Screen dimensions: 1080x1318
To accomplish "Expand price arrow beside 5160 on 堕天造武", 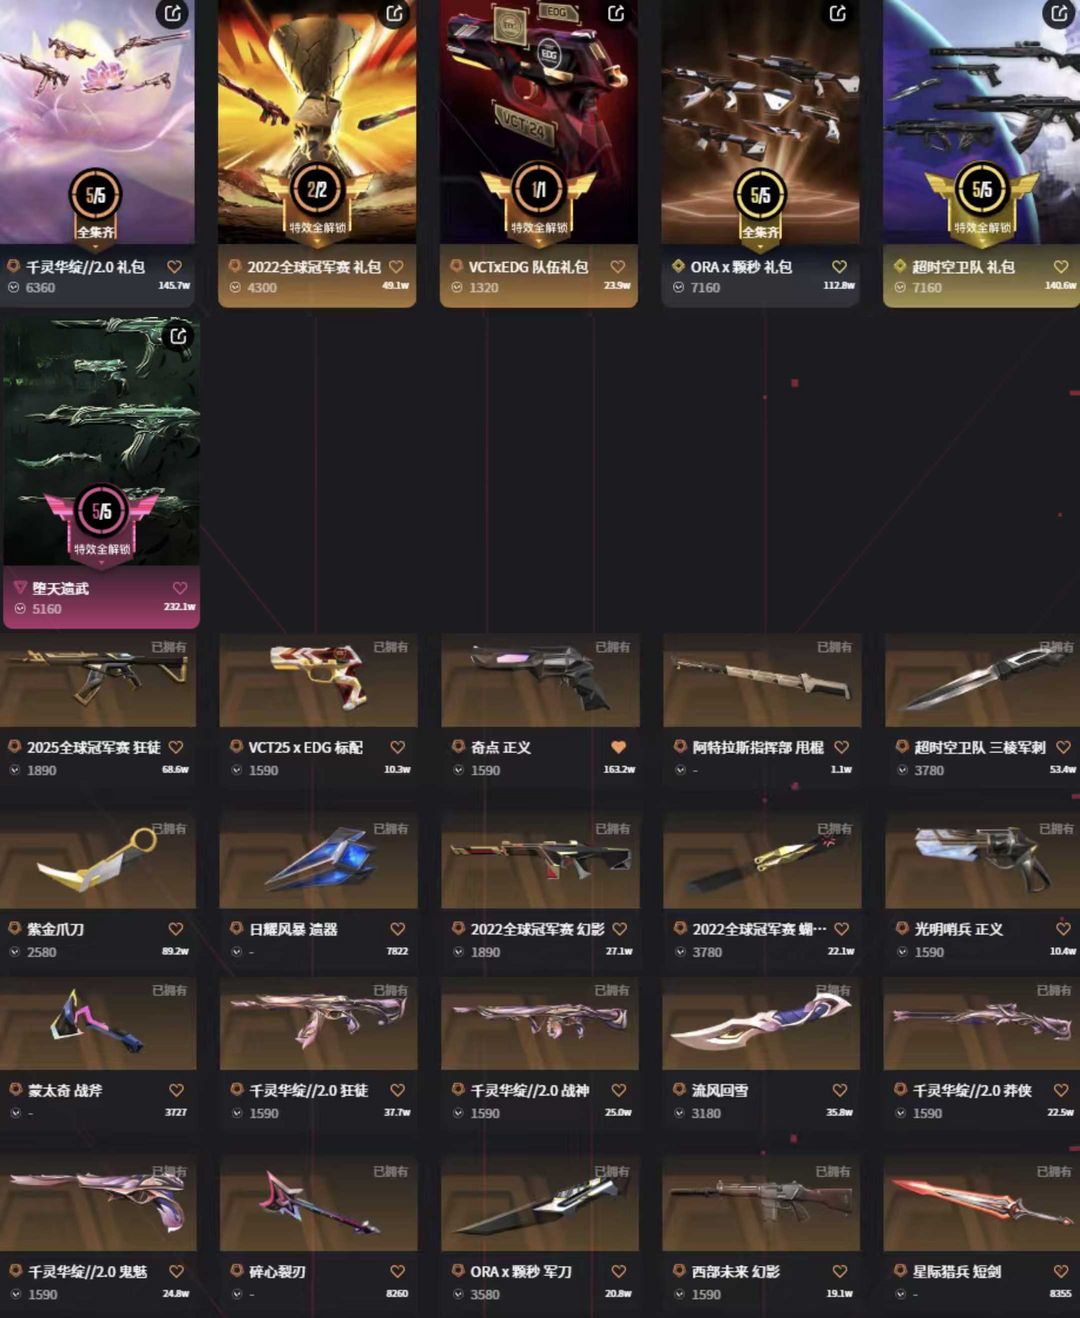I will [20, 608].
